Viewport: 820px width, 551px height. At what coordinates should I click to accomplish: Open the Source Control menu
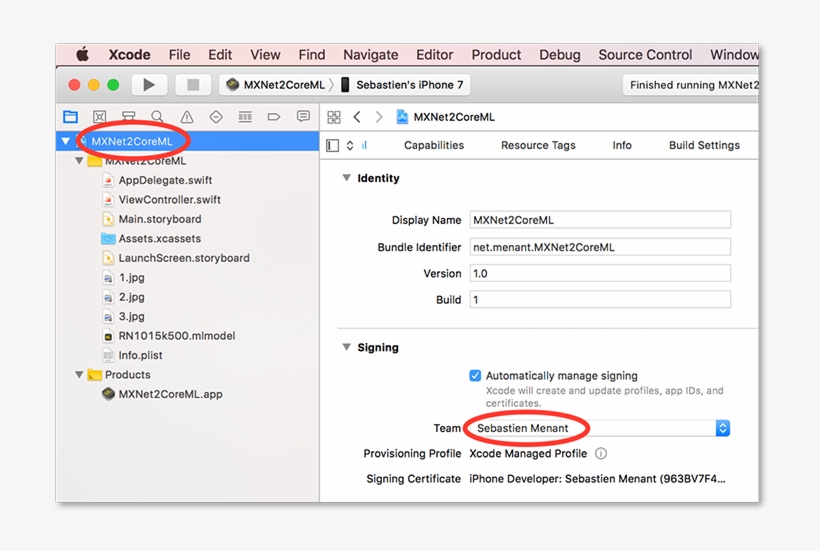(x=645, y=55)
